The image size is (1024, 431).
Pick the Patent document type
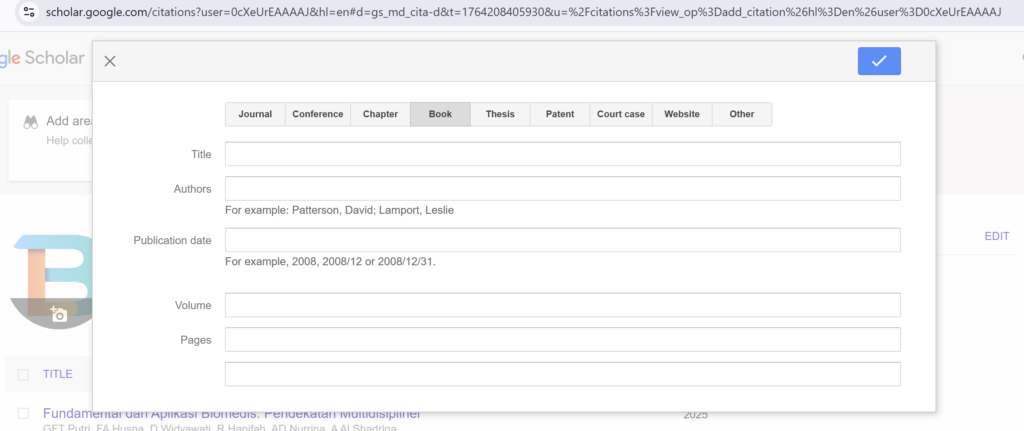tap(560, 114)
